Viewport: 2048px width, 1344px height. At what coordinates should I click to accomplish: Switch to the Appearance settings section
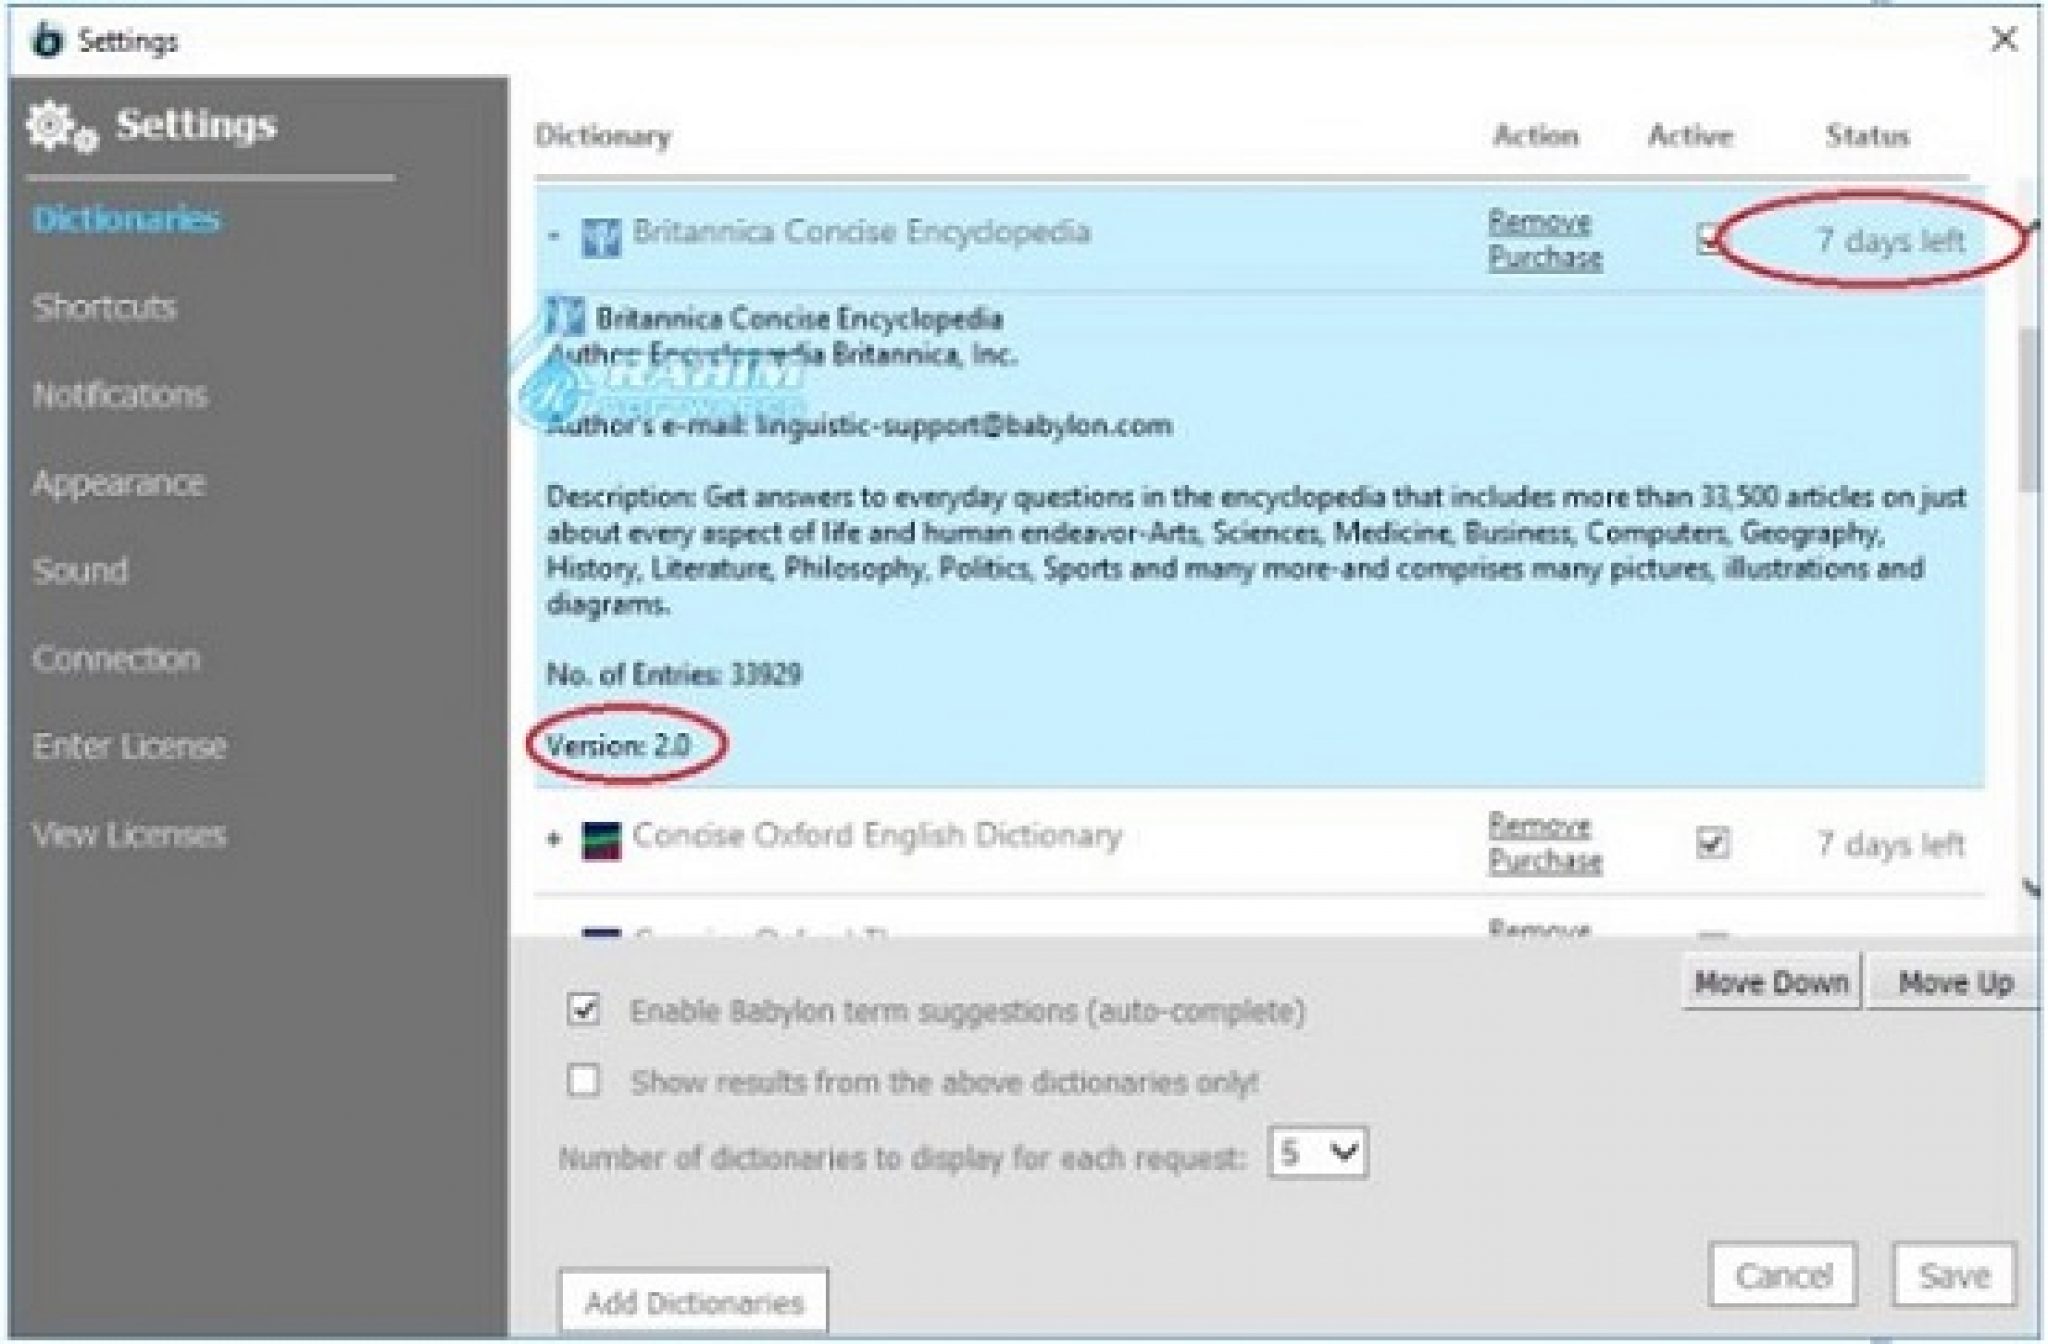click(x=118, y=483)
